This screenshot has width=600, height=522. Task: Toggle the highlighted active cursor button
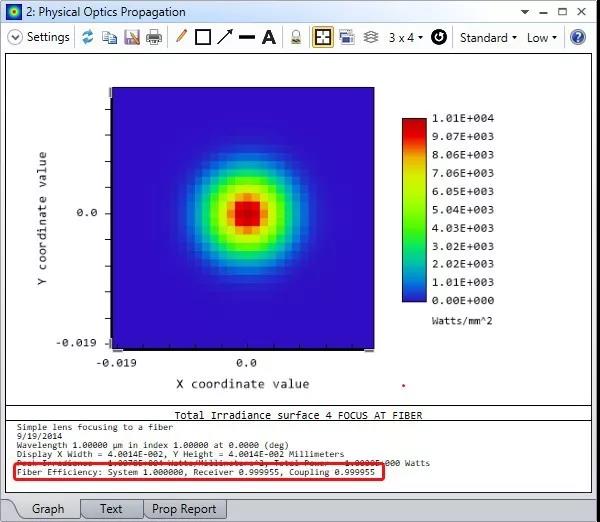(x=323, y=37)
